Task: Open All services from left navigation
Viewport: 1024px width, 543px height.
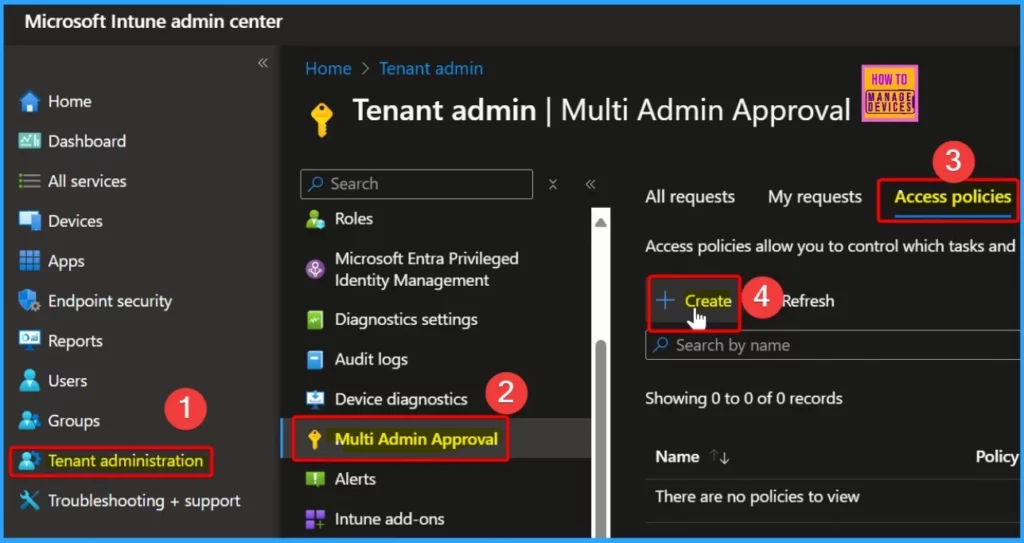Action: [x=87, y=181]
